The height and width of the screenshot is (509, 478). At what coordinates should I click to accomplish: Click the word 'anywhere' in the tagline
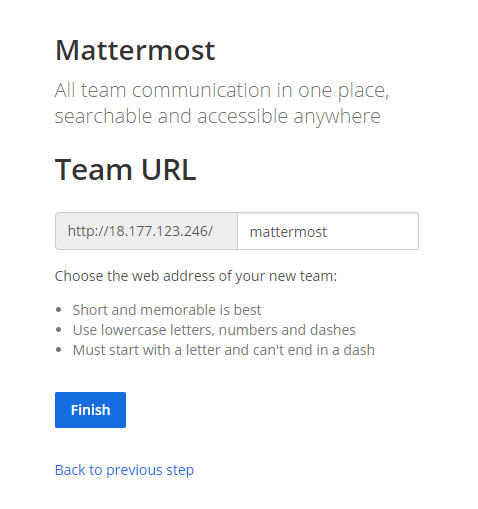[337, 117]
